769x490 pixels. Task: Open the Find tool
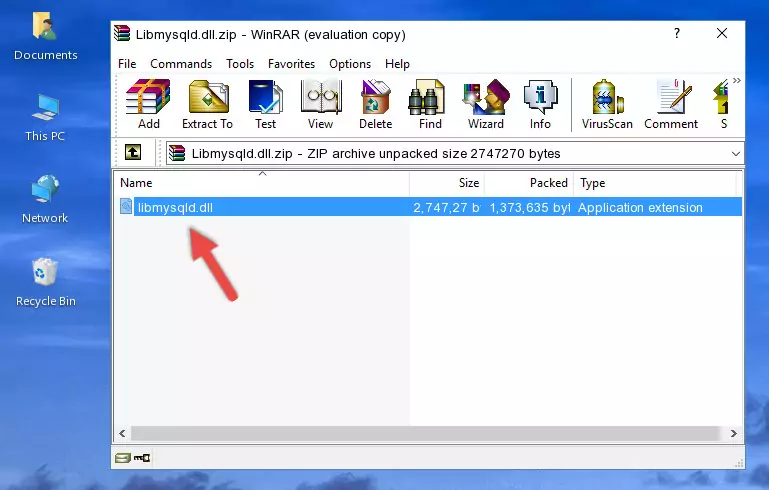(430, 104)
